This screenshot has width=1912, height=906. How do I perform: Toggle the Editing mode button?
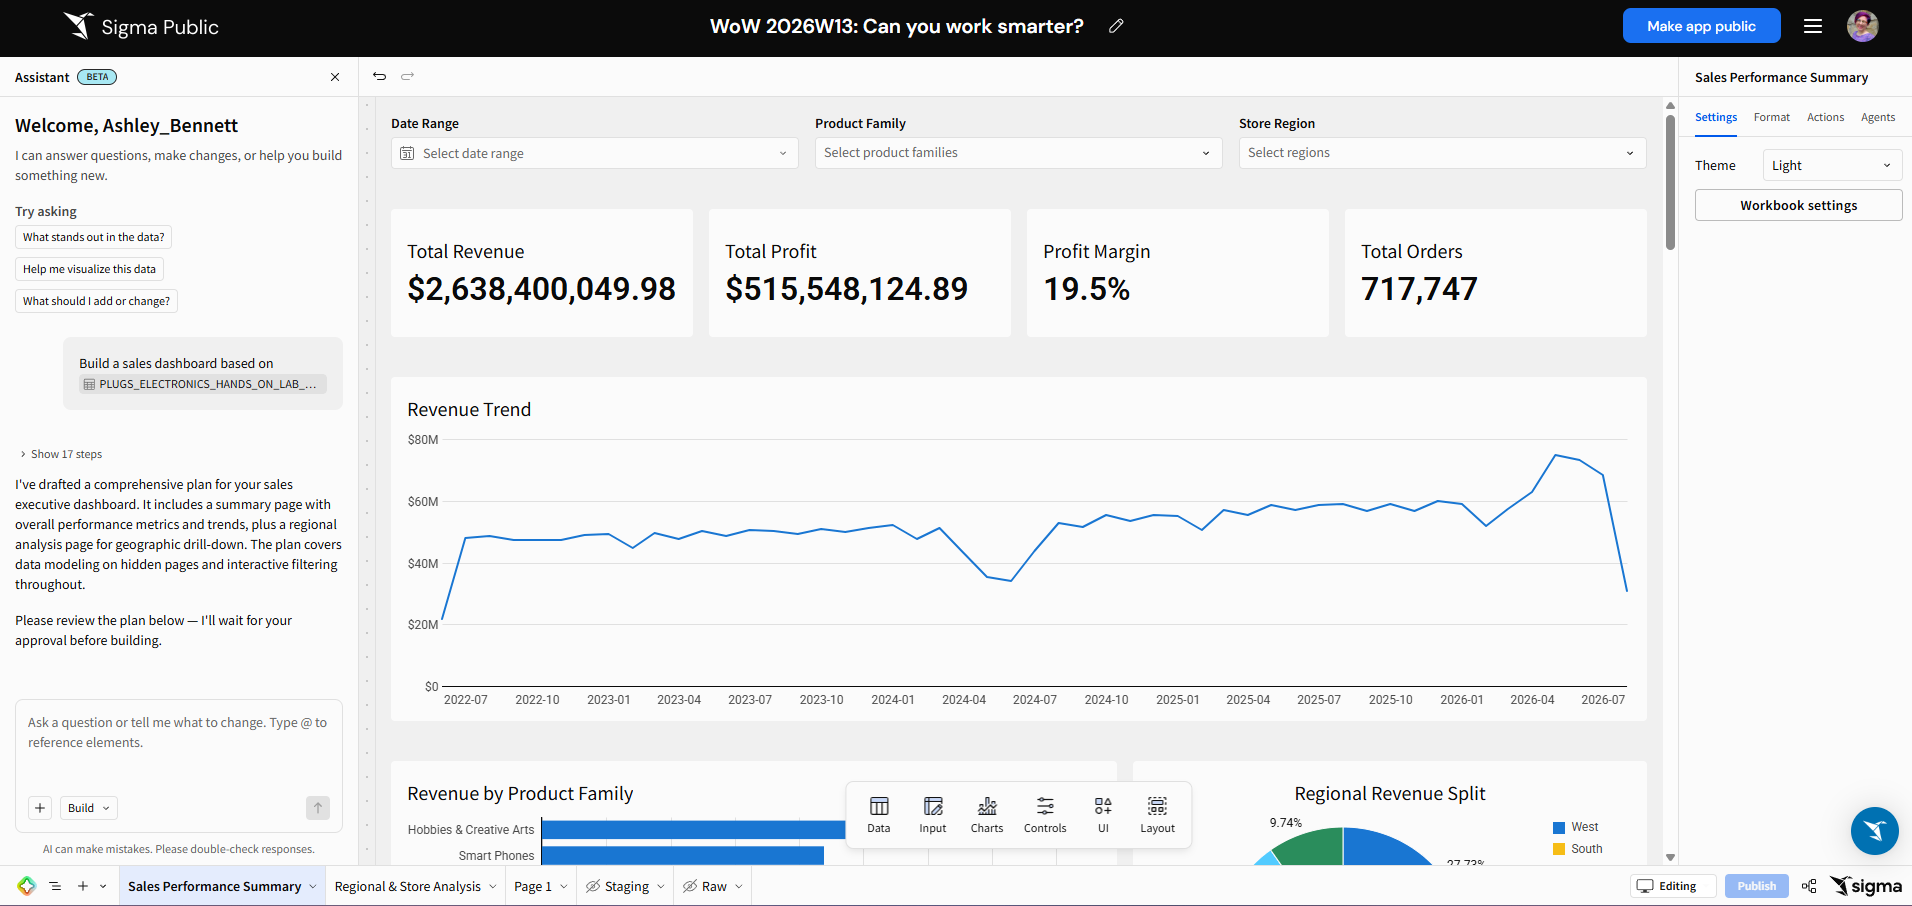pos(1673,886)
